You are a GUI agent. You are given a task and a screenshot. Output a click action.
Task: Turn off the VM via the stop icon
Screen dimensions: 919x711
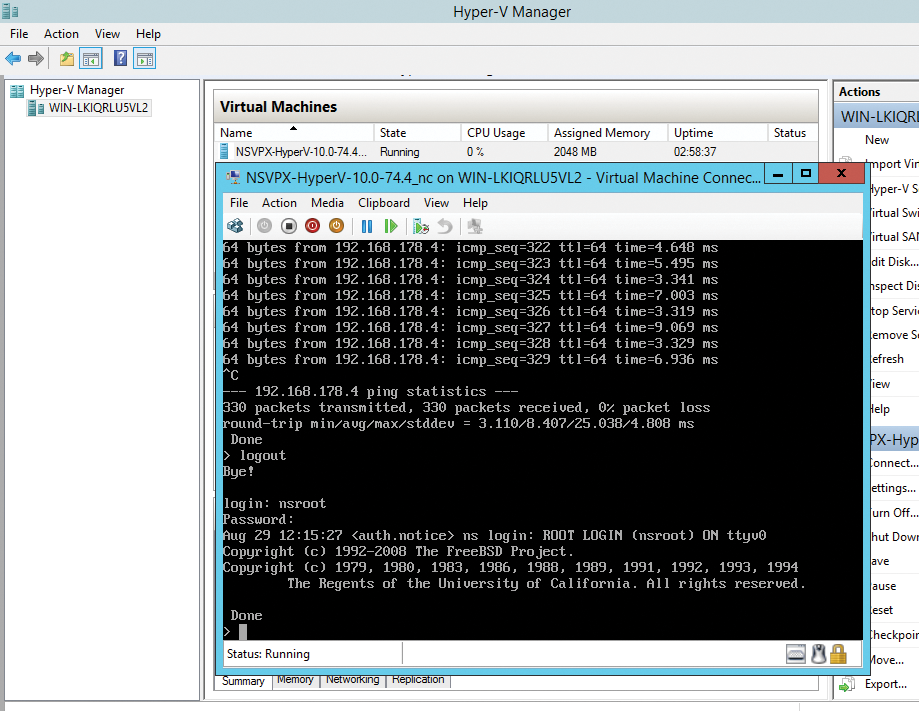(288, 226)
